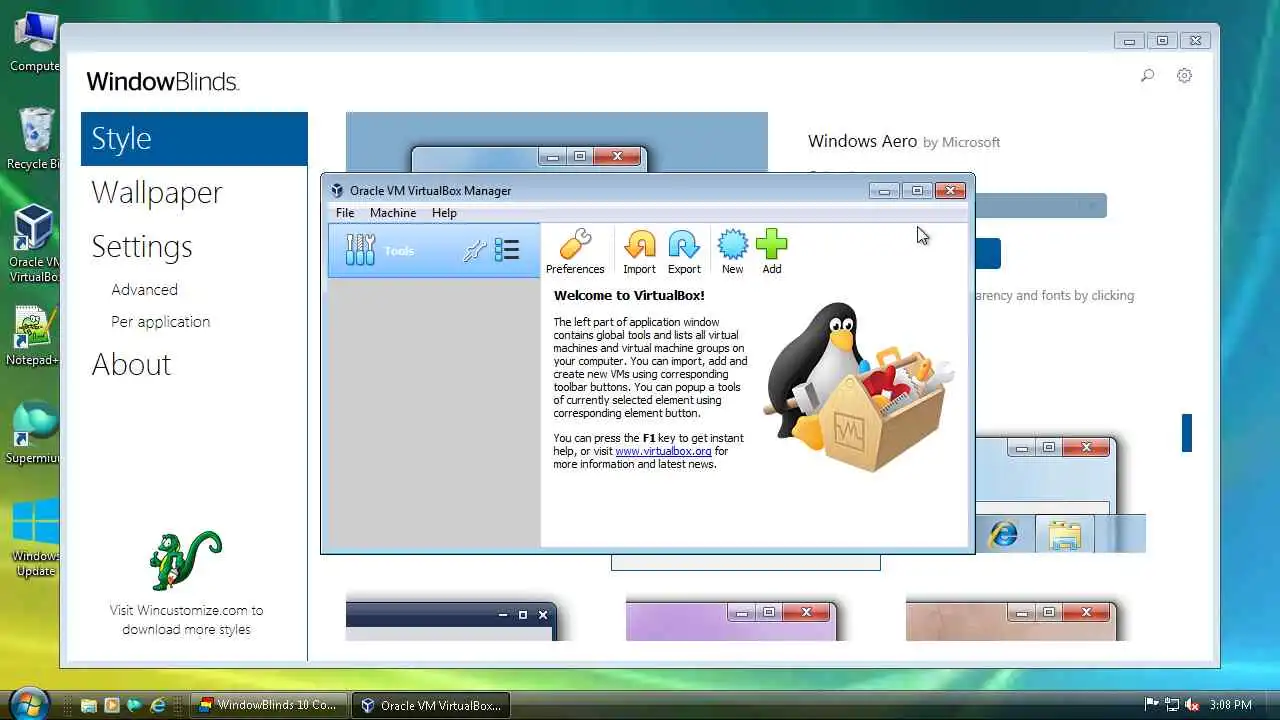Screen dimensions: 1280x720
Task: Click the green Add machine icon
Action: [x=771, y=251]
